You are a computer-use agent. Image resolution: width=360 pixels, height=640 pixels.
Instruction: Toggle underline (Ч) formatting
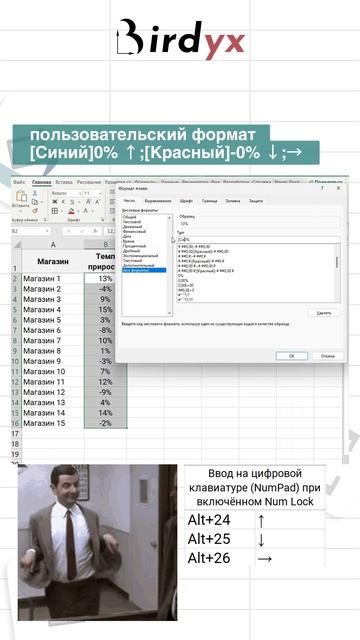(x=72, y=202)
